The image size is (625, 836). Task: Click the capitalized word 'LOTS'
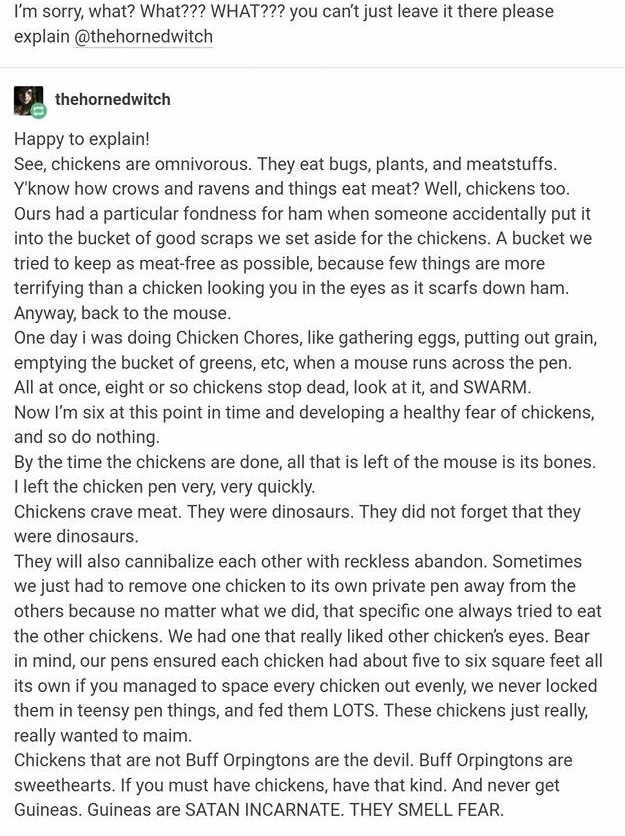click(353, 711)
